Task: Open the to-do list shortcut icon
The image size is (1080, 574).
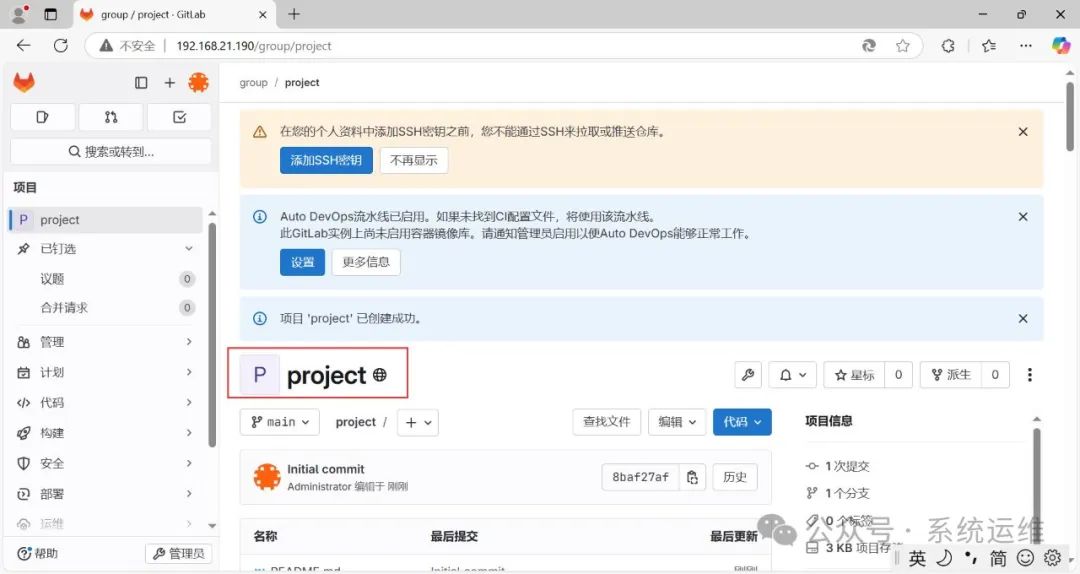Action: (x=179, y=117)
